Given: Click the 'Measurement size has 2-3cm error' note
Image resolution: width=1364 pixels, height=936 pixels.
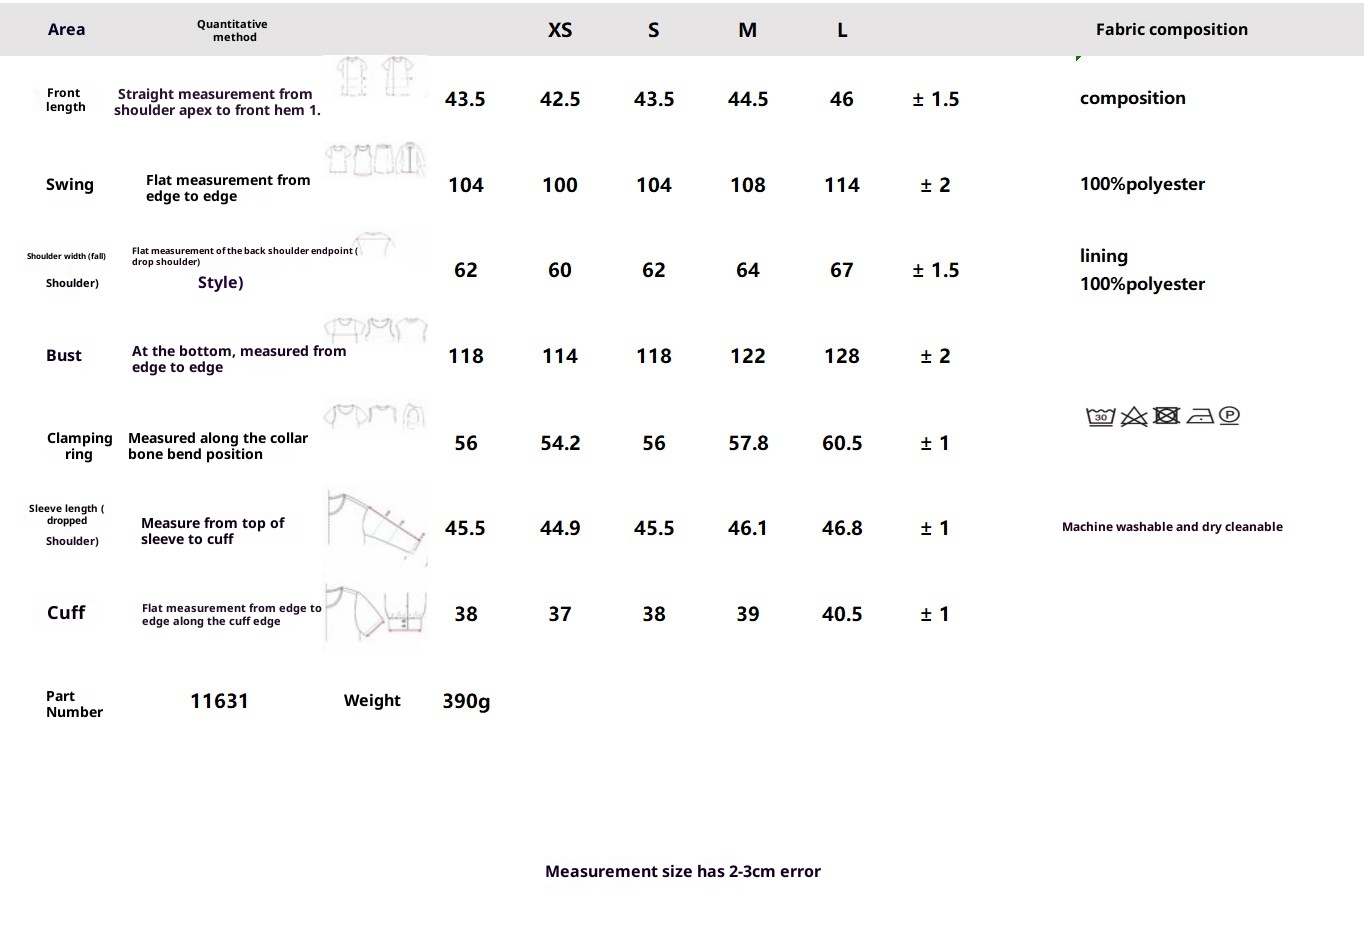Looking at the screenshot, I should pyautogui.click(x=682, y=871).
